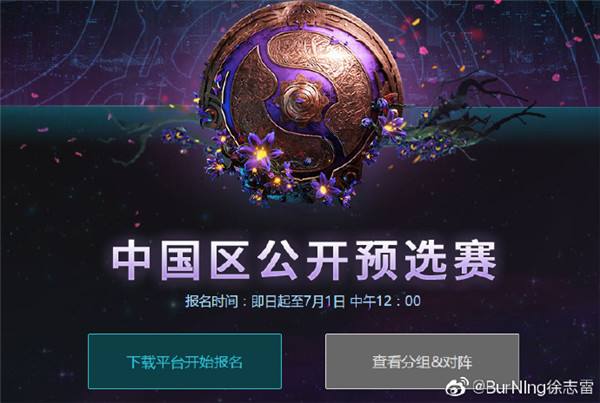Click the purple flower cluster on shield's right edge
The height and width of the screenshot is (403, 600).
[x=386, y=121]
